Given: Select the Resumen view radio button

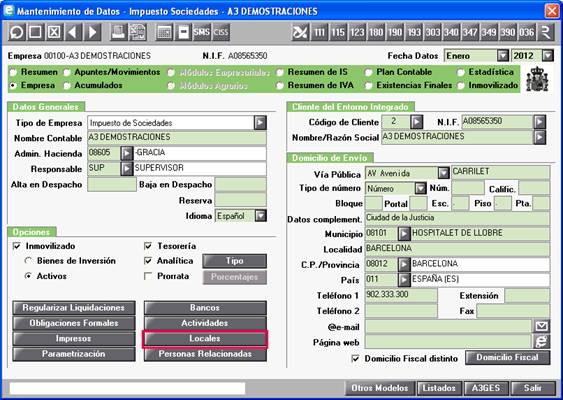Looking at the screenshot, I should [14, 72].
